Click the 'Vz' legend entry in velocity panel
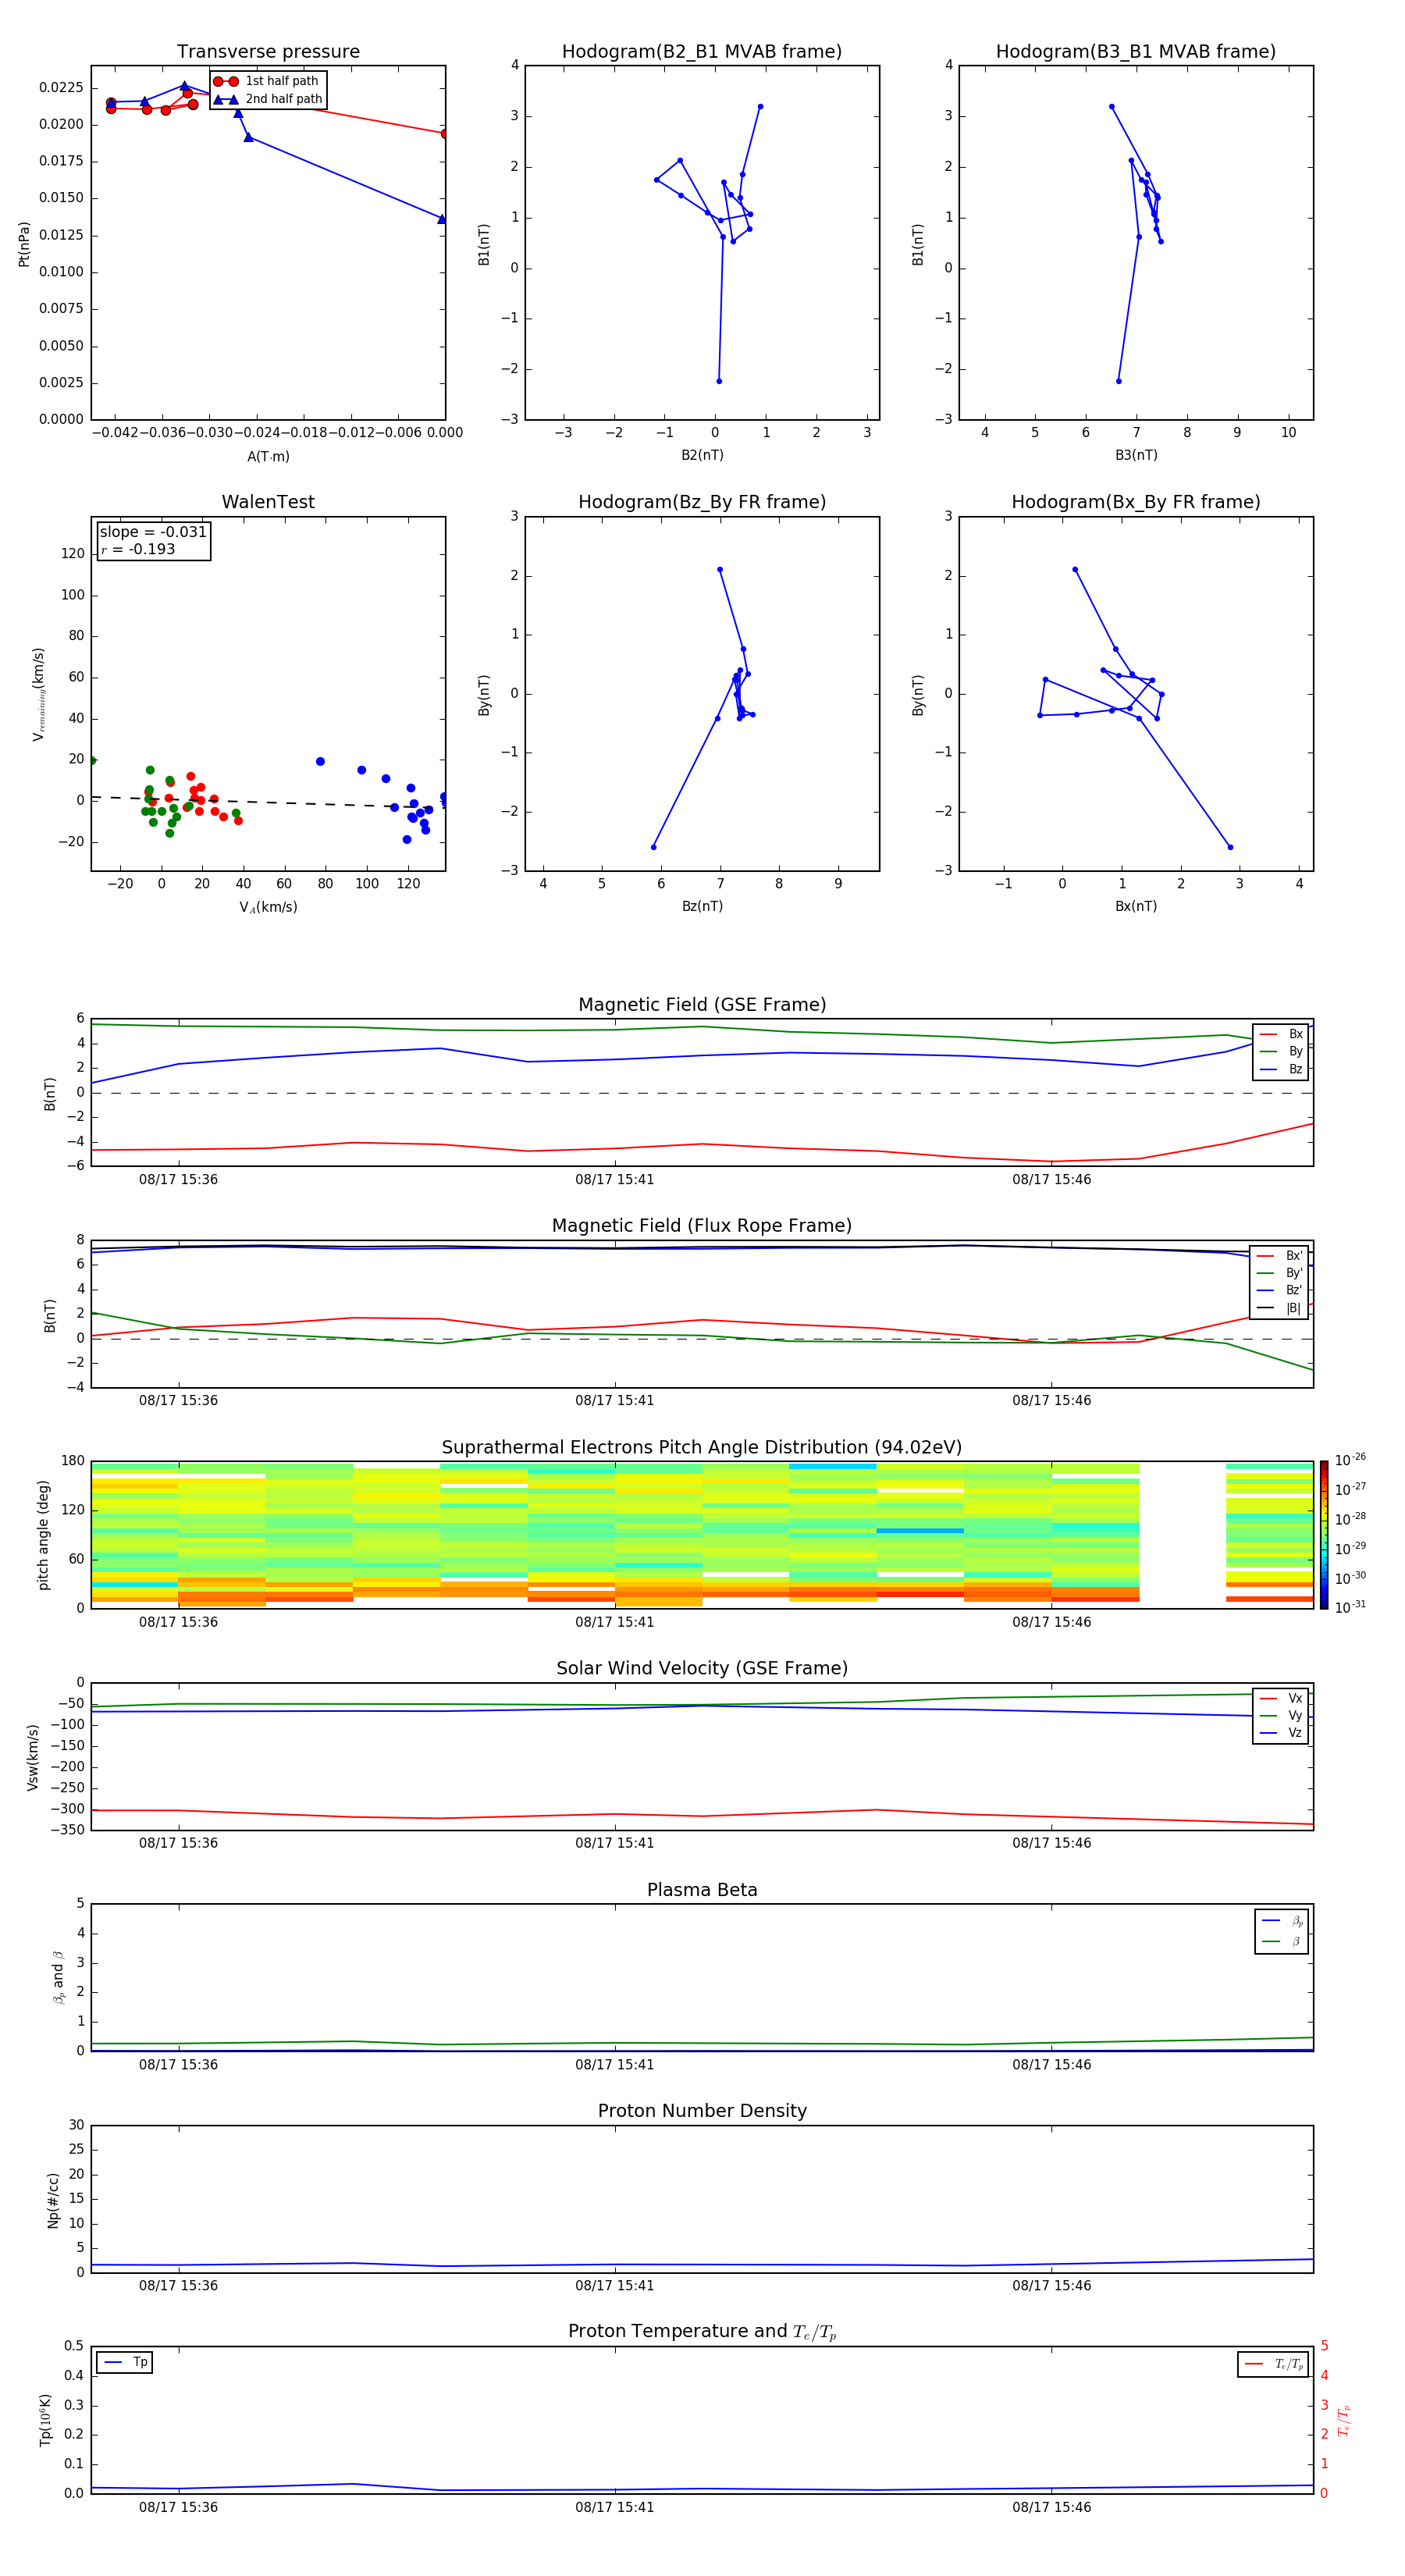Screen dimensions: 1405x2576 pos(1281,1733)
